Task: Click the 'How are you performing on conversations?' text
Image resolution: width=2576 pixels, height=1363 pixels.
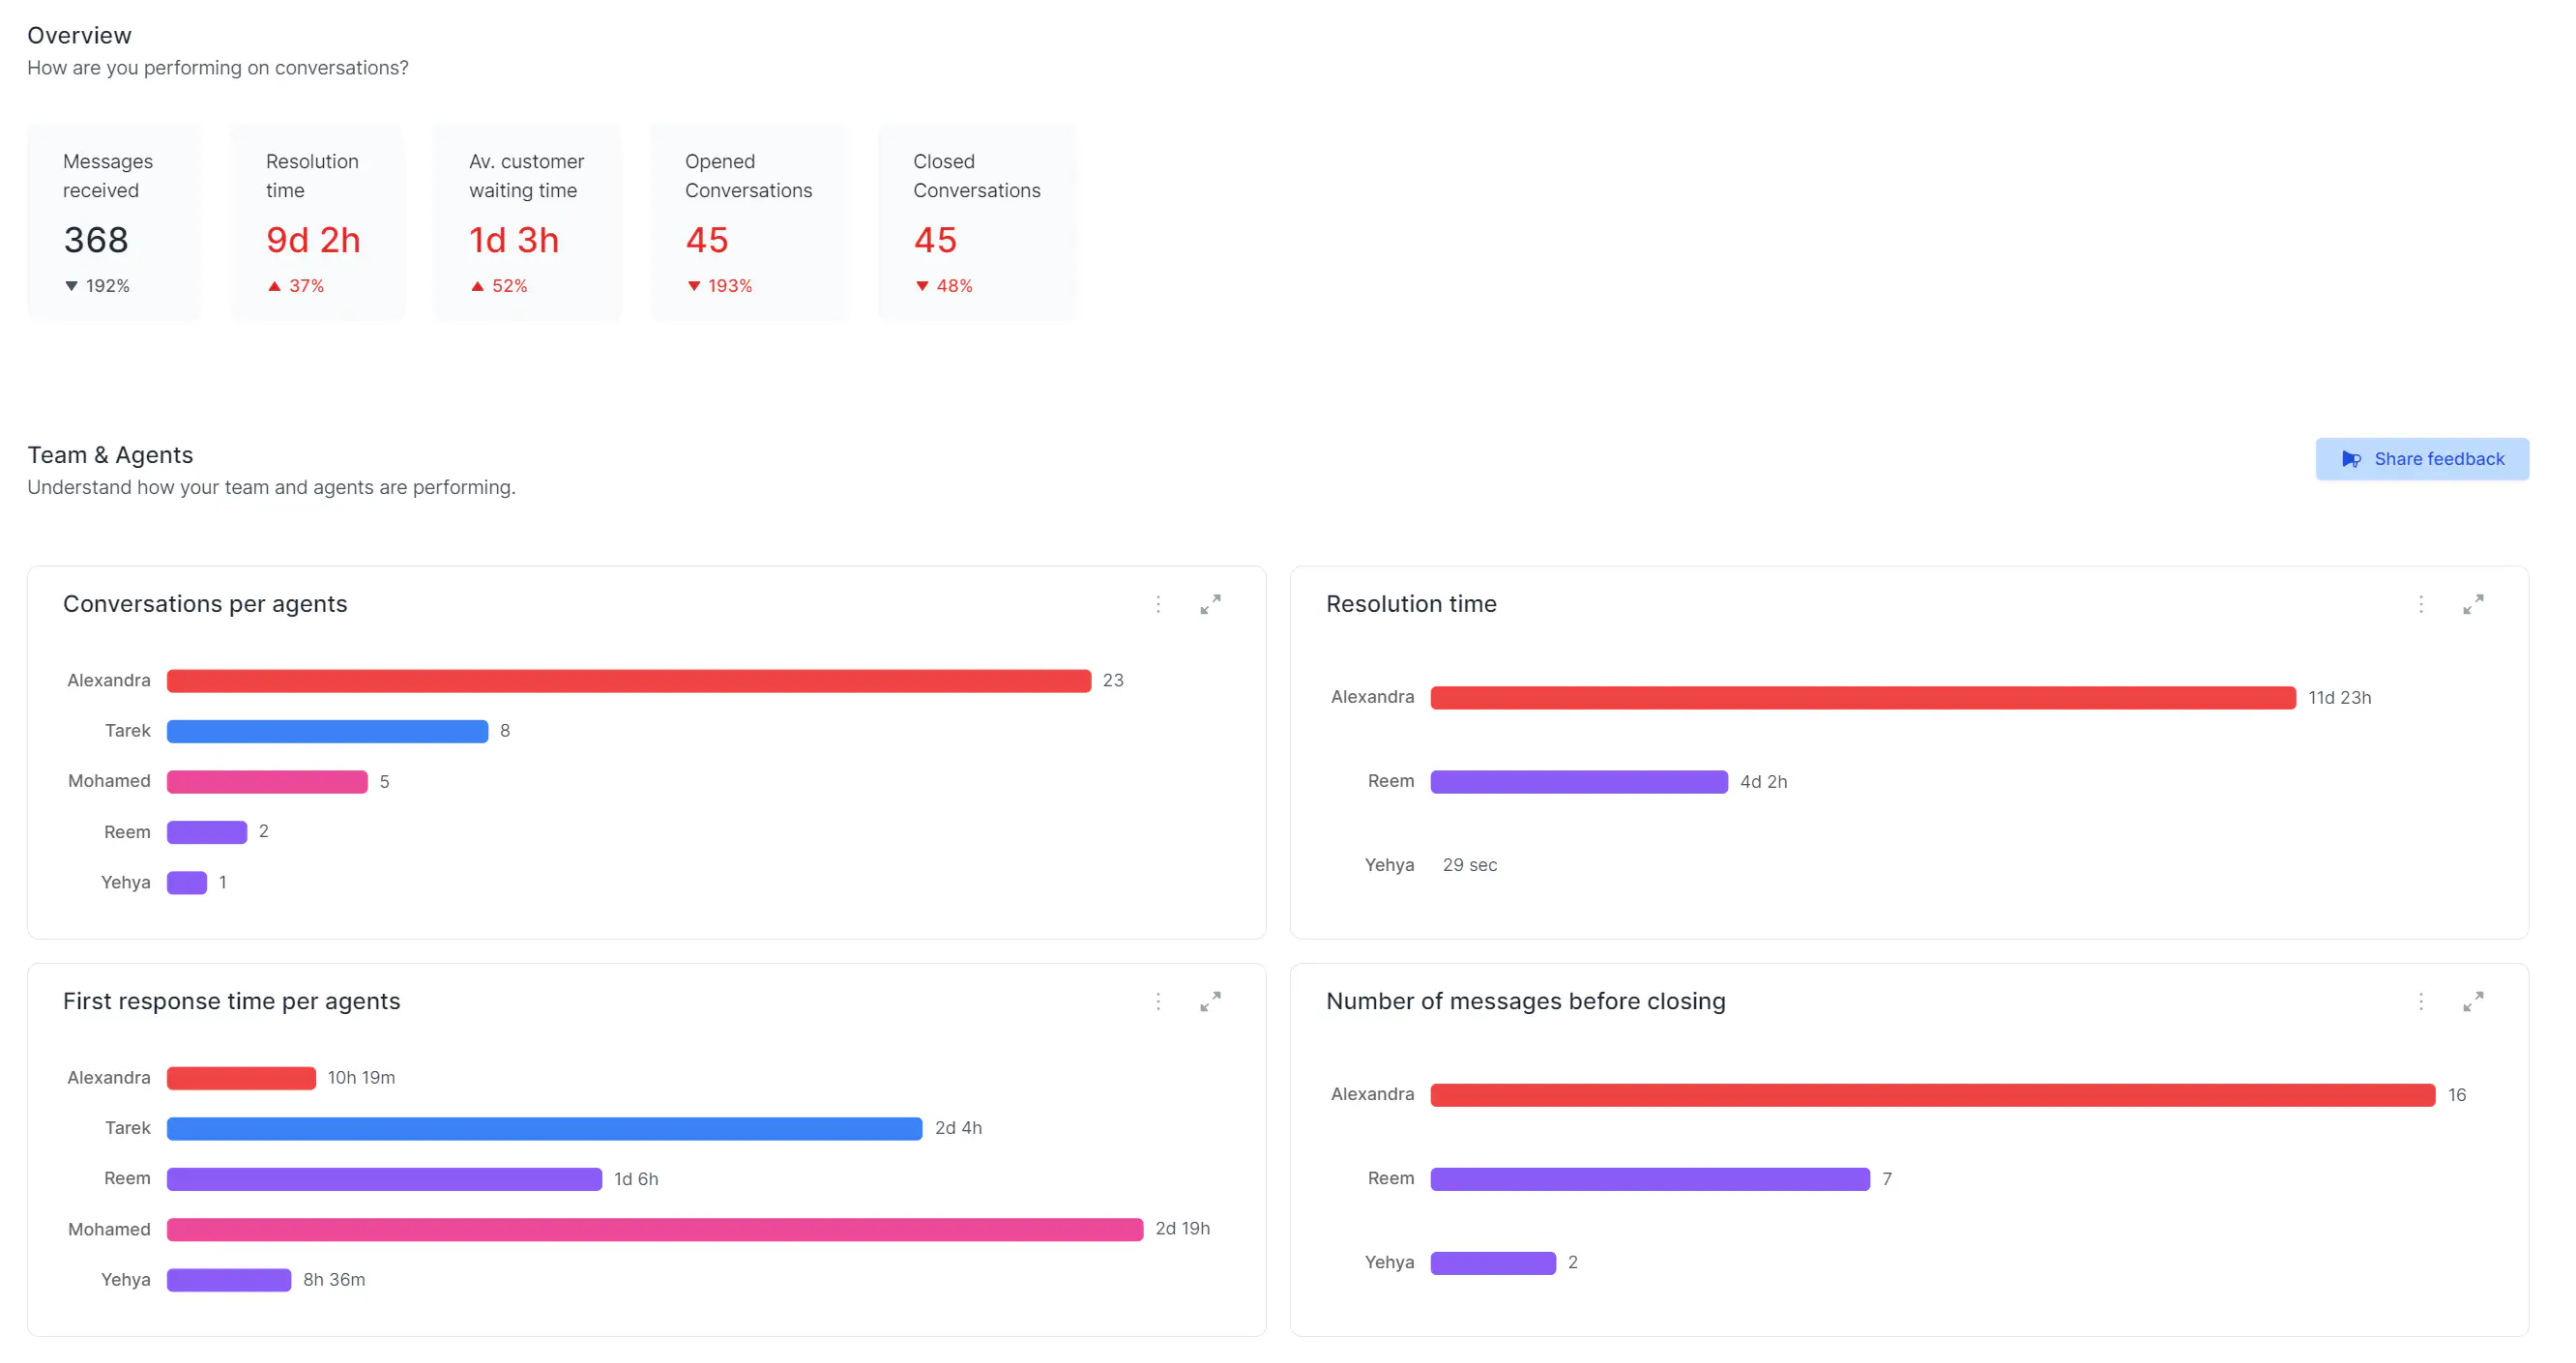Action: coord(218,68)
